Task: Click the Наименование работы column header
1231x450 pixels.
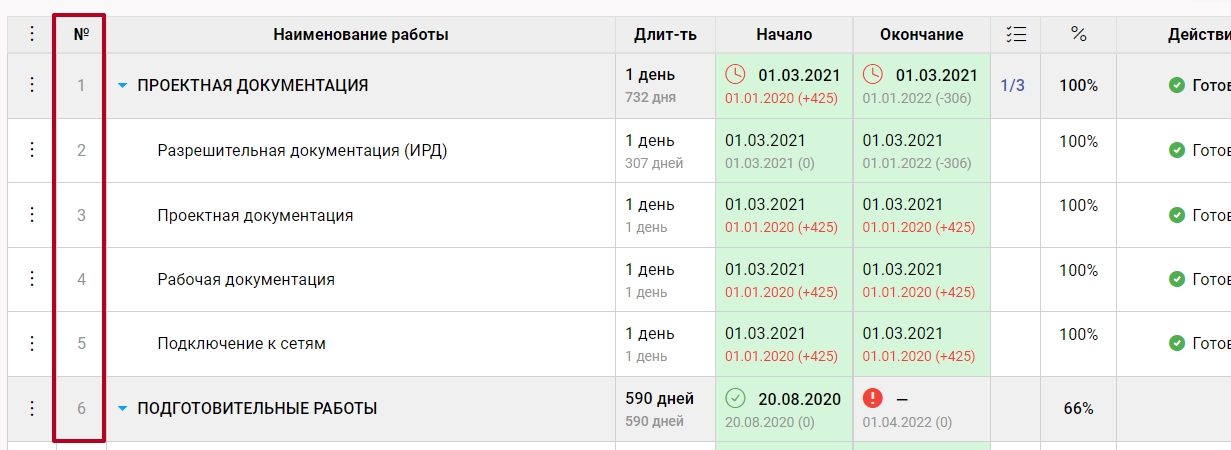Action: coord(360,34)
